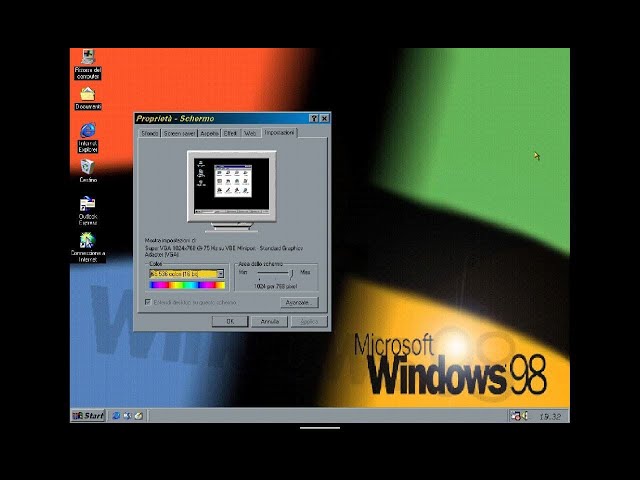Switch to the Screen saver tab
The height and width of the screenshot is (480, 640).
pos(180,133)
